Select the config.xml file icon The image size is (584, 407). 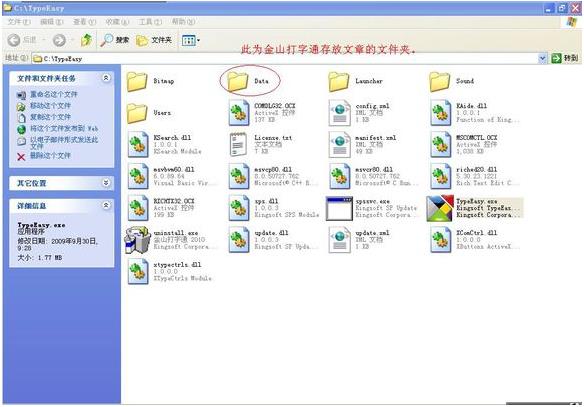click(339, 113)
